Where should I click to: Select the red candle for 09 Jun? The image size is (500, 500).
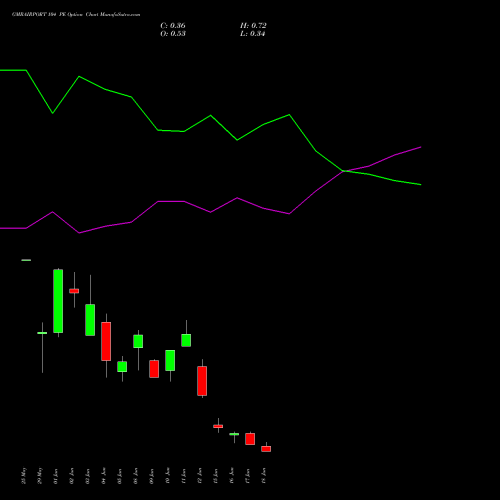[154, 369]
